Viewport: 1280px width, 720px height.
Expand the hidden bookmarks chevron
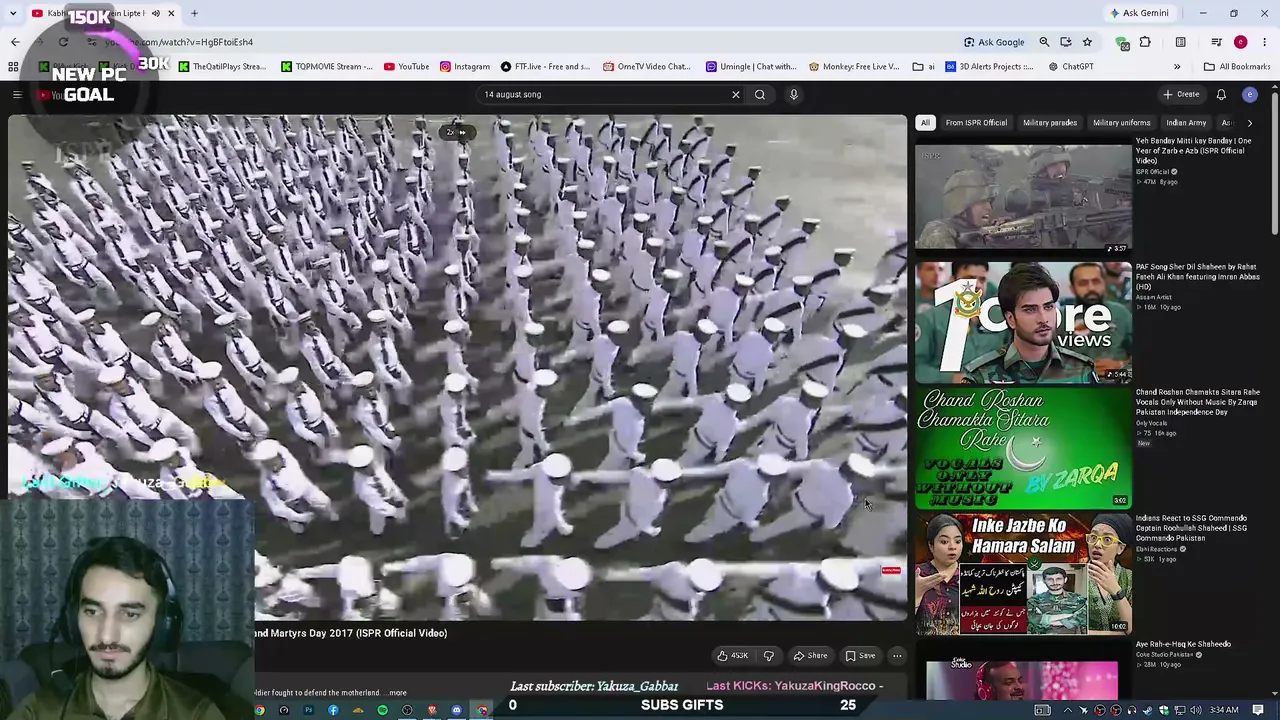point(1177,67)
